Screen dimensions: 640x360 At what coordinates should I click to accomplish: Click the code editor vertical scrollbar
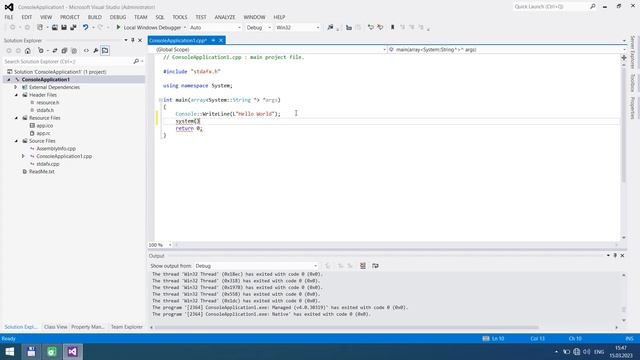[623, 124]
